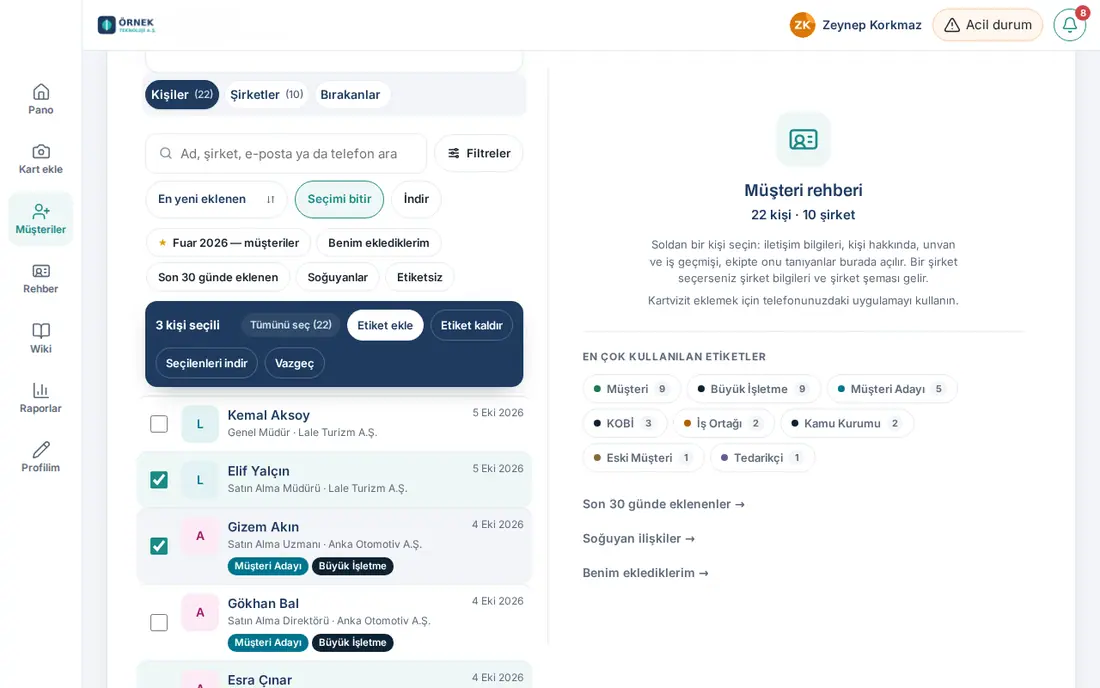Toggle Seçimi bitir selection mode

click(x=340, y=199)
